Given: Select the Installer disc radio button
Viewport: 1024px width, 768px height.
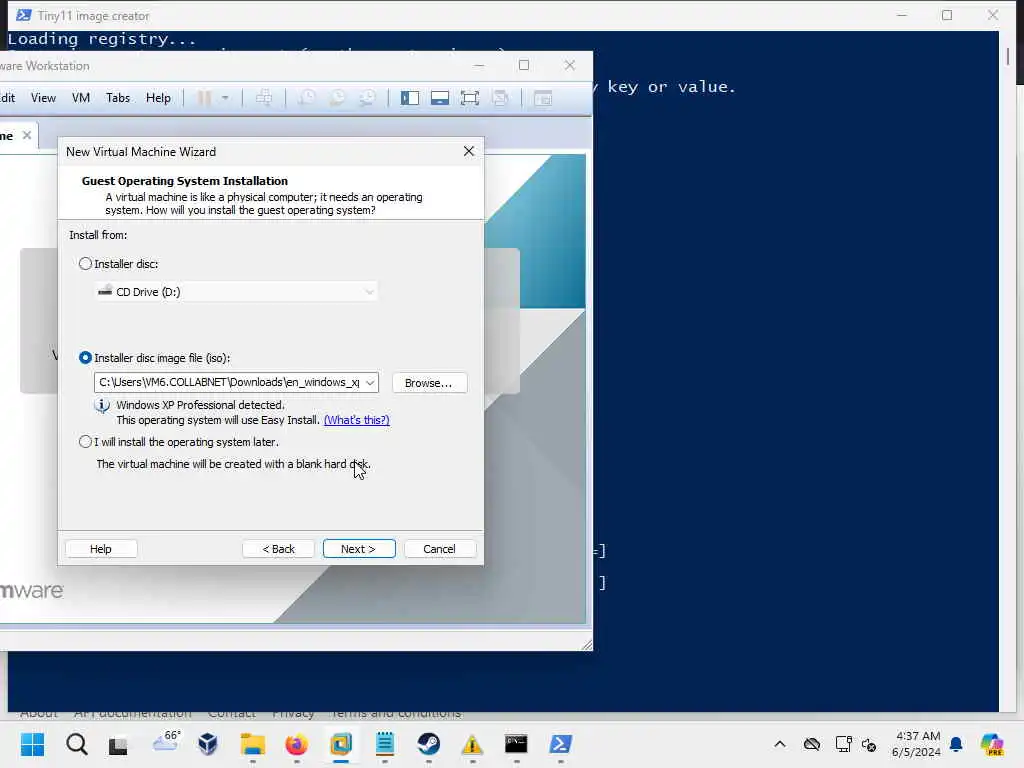Looking at the screenshot, I should click(85, 264).
